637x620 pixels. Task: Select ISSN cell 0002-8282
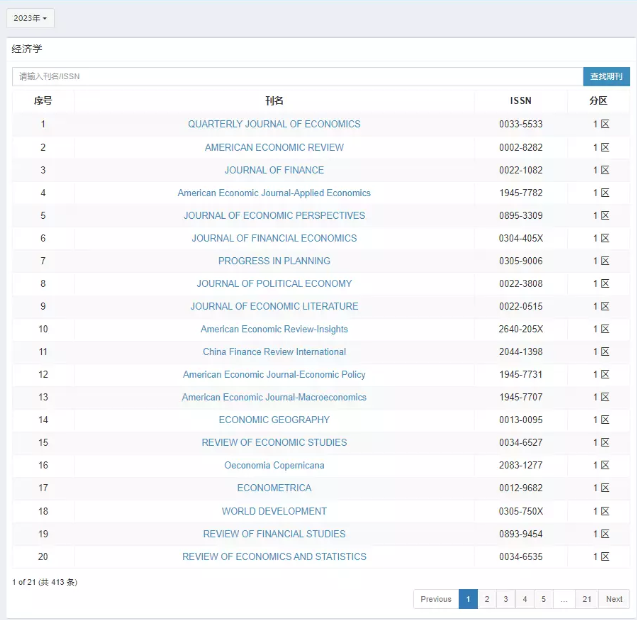(x=520, y=147)
